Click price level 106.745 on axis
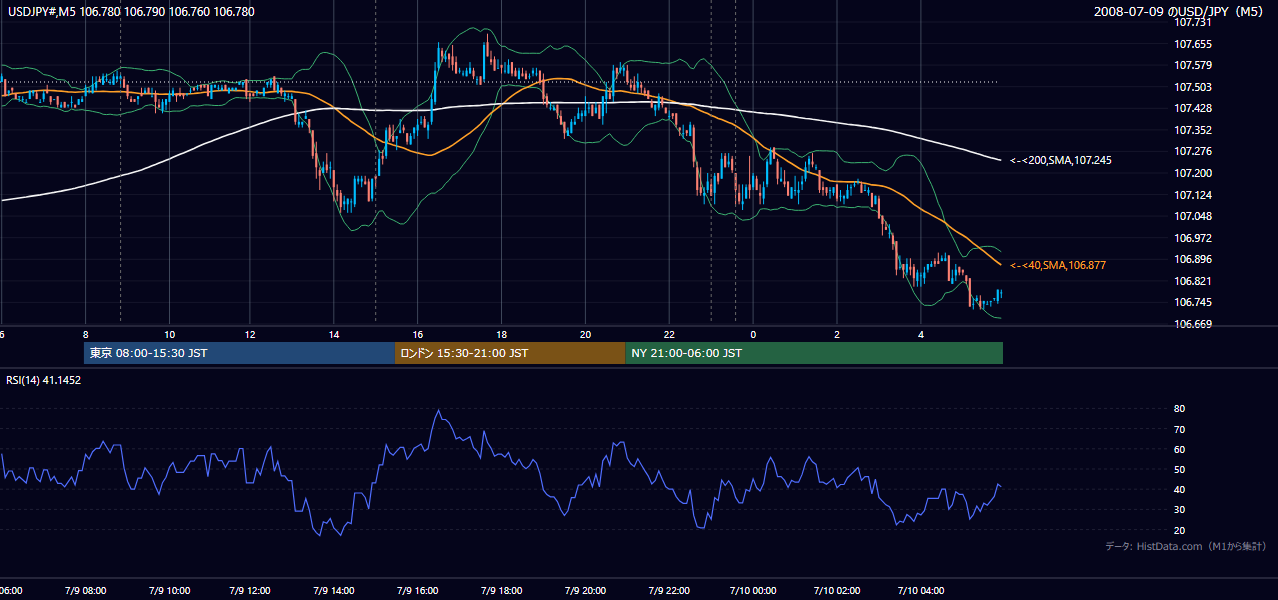 click(1193, 302)
